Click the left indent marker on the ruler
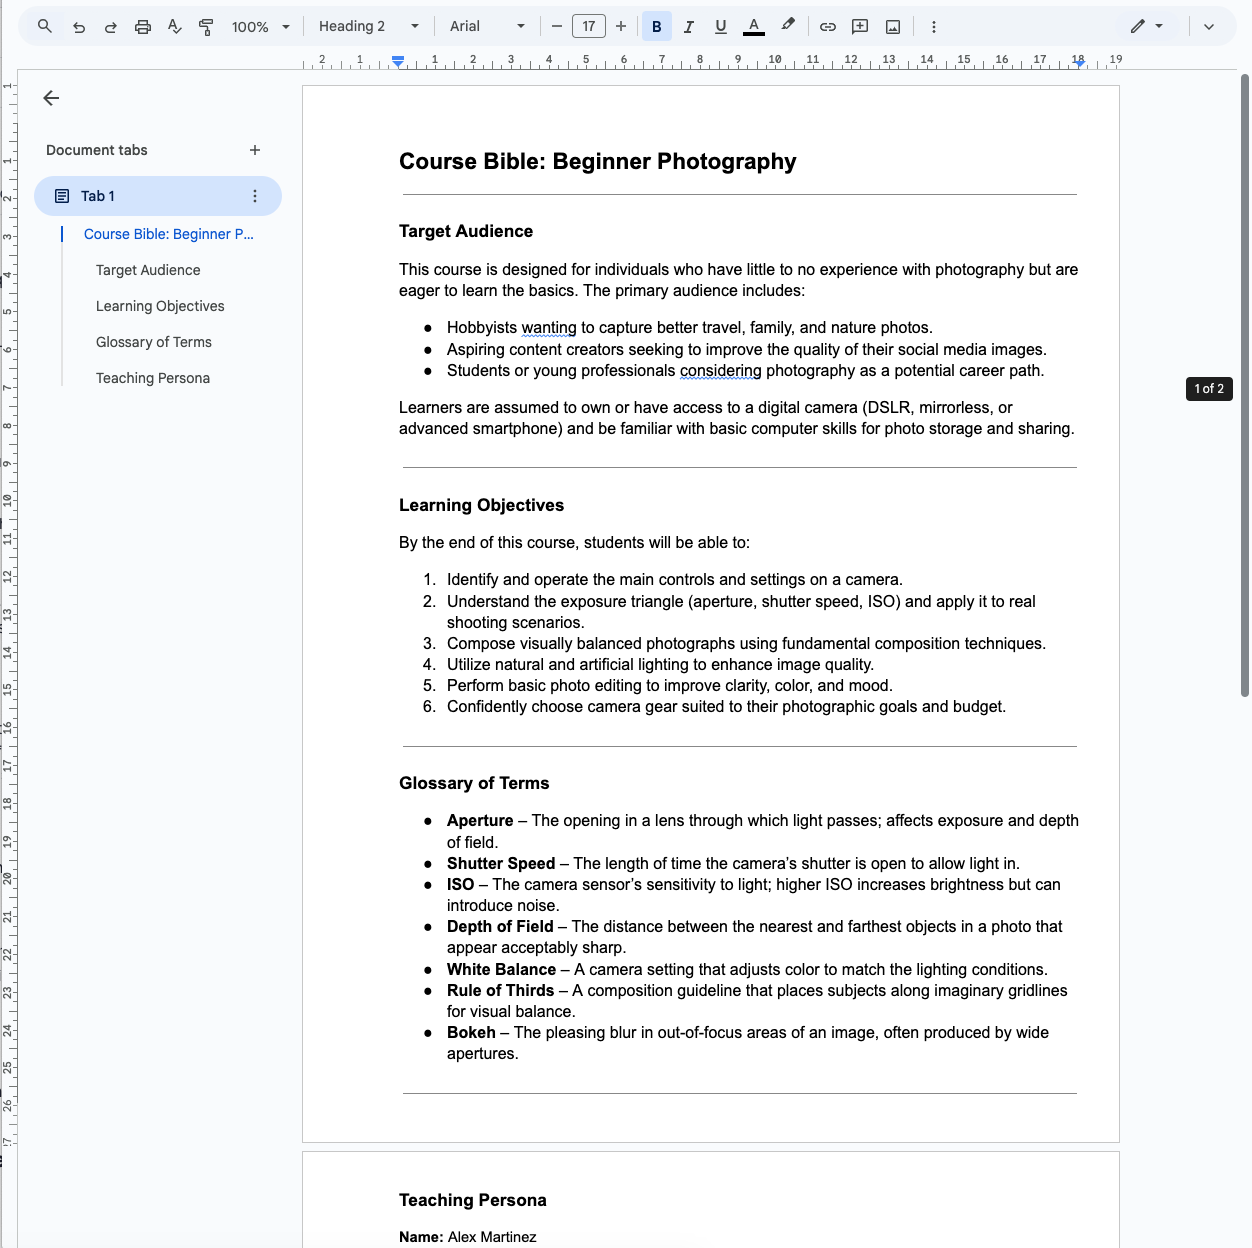The width and height of the screenshot is (1252, 1248). [x=398, y=63]
